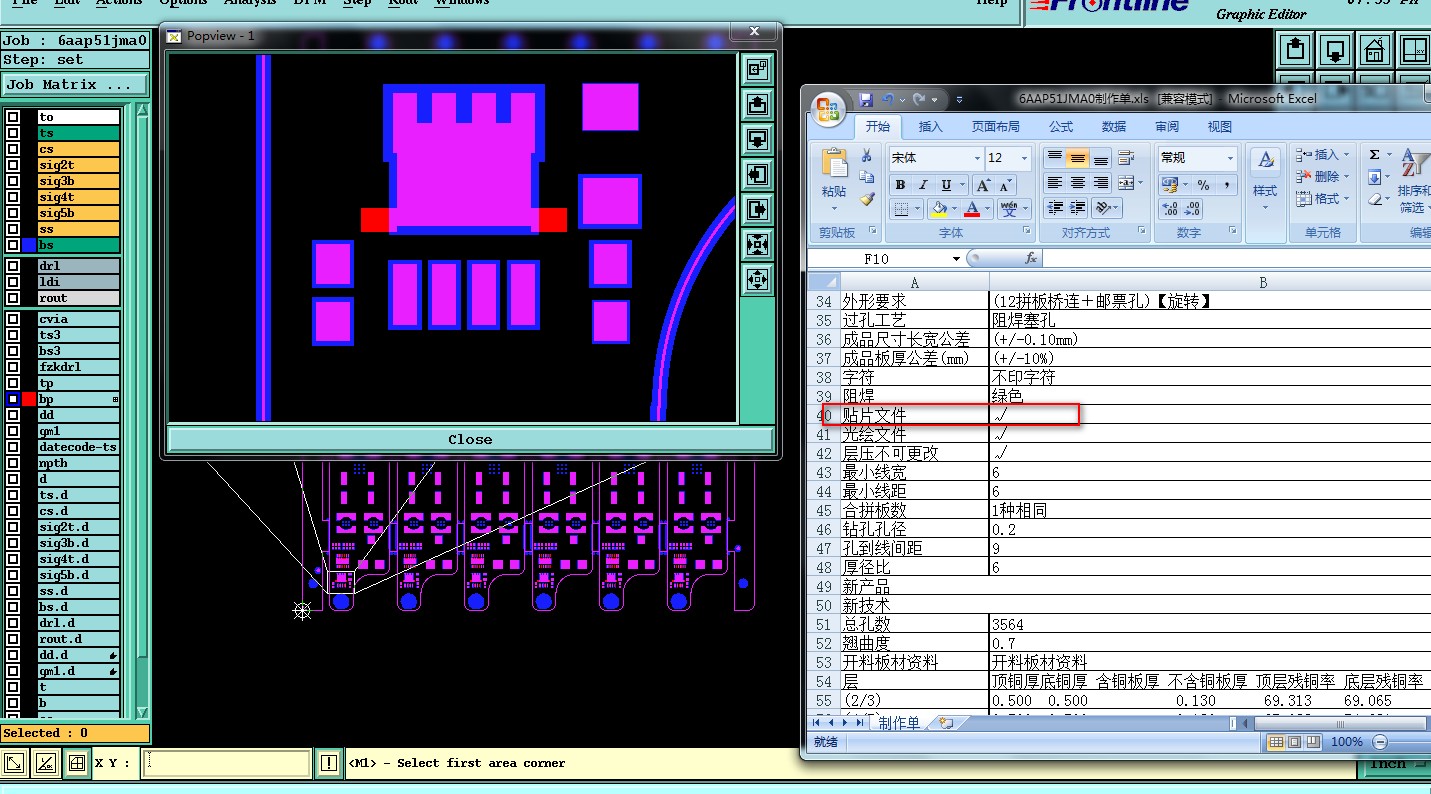Click the Graphic Editor pan-up icon
1431x794 pixels.
[1295, 48]
